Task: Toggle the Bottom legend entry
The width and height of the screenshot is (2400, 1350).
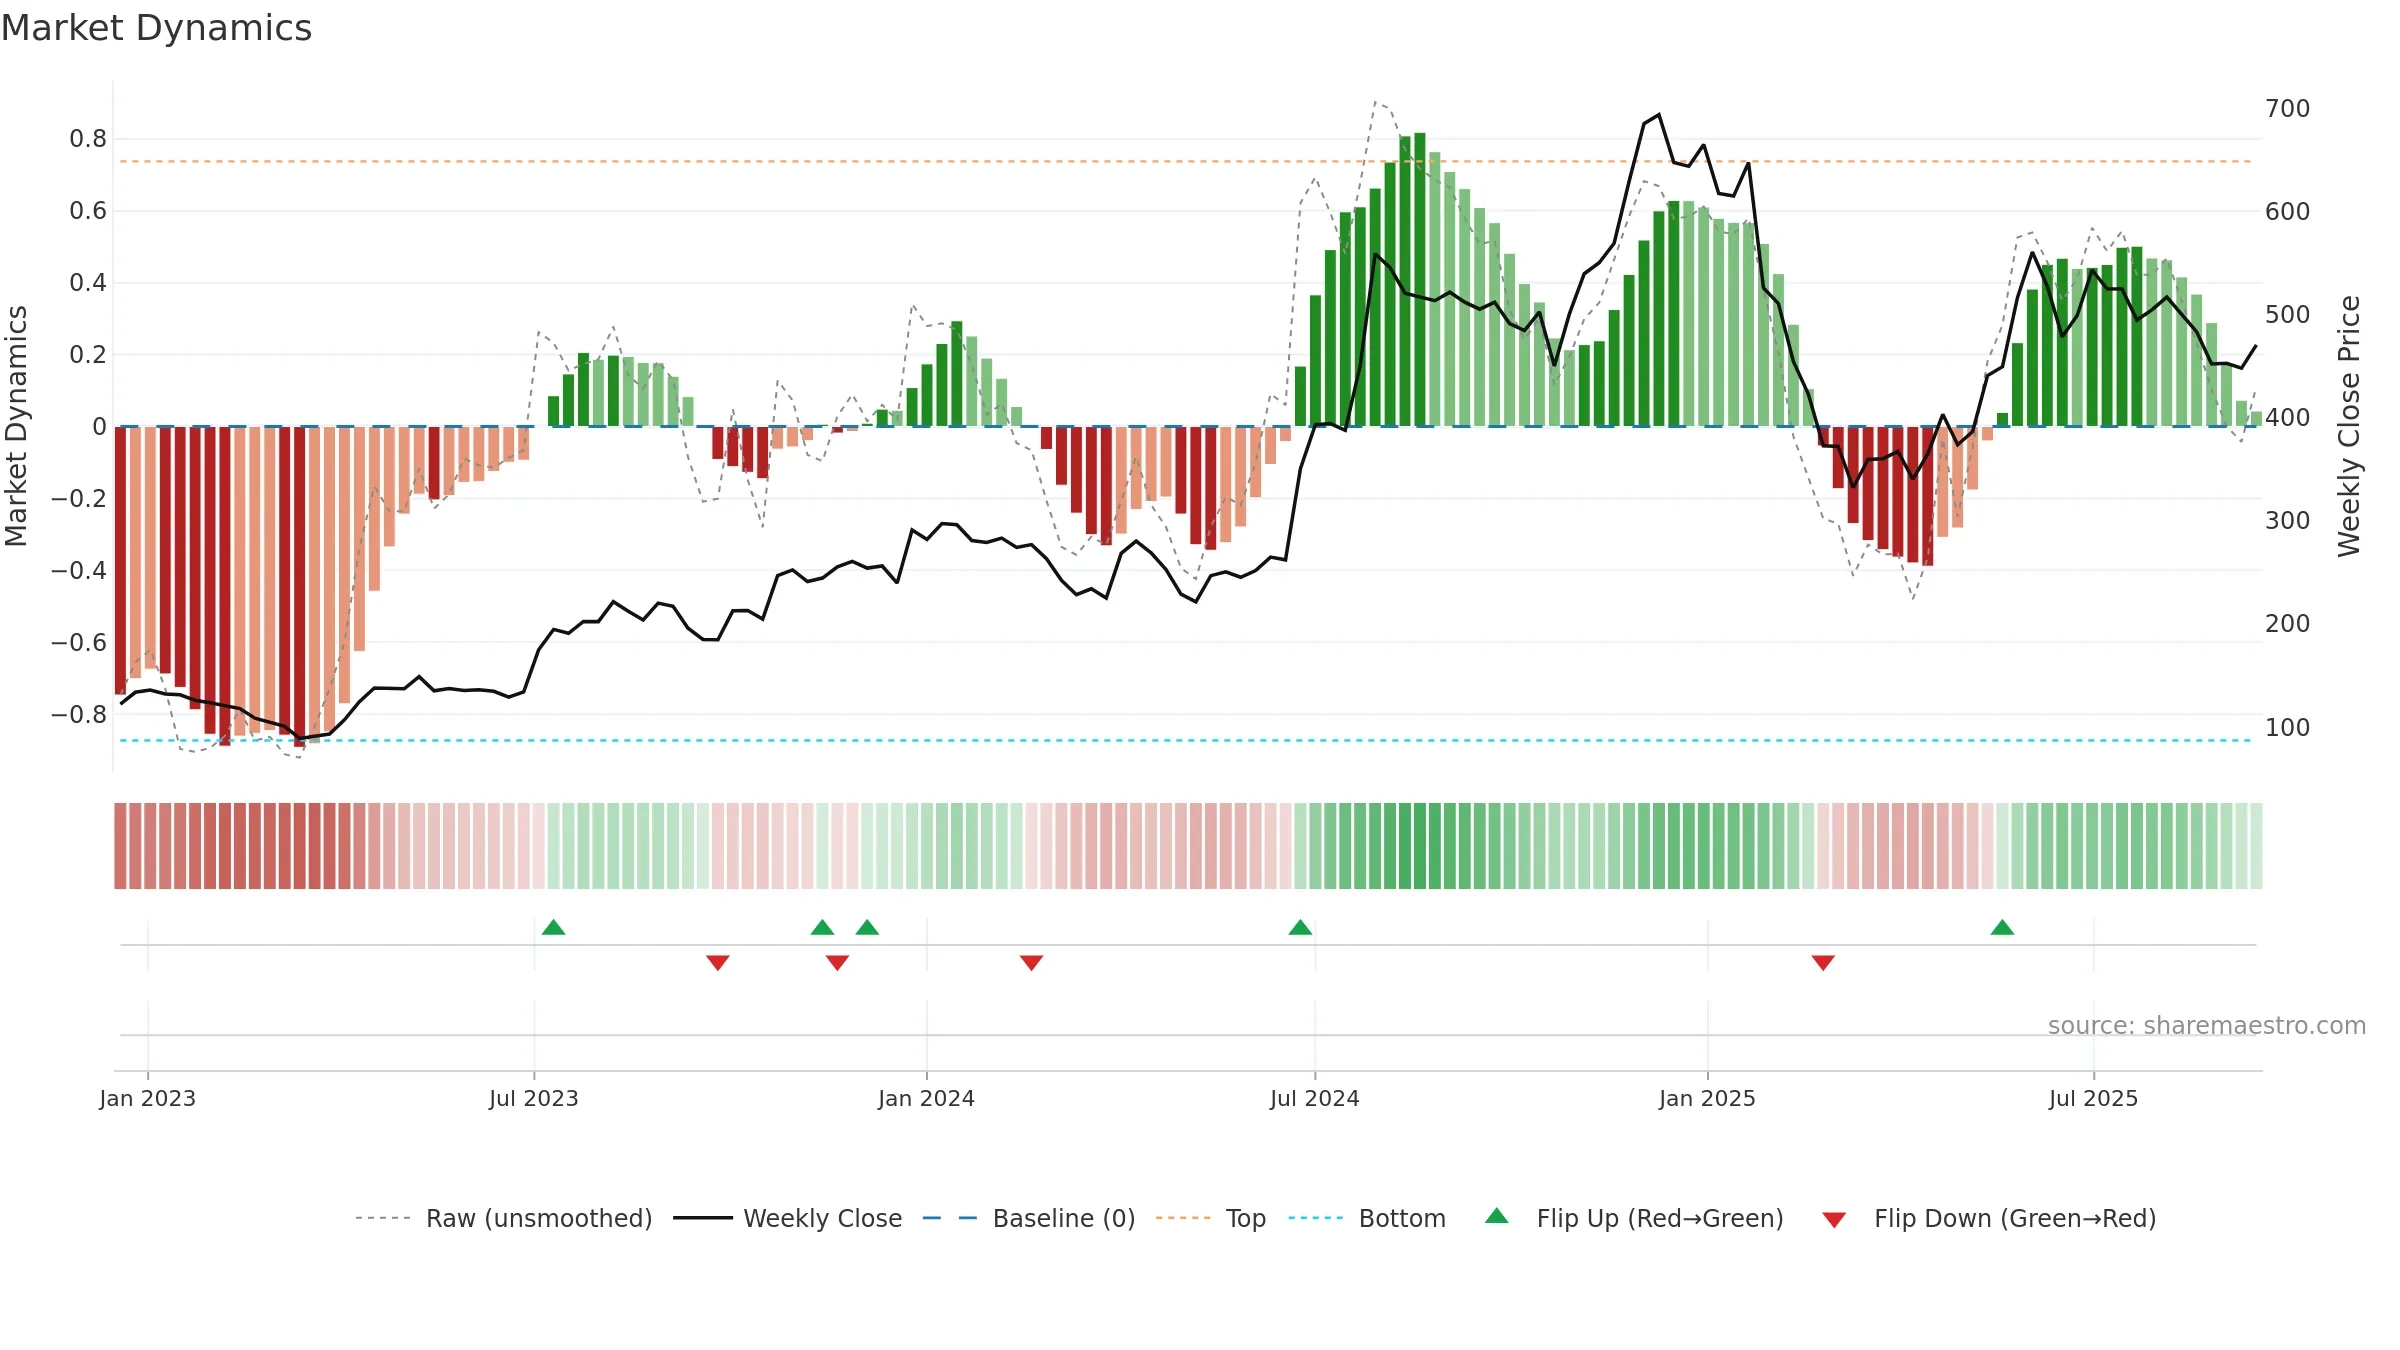Action: (1367, 1218)
